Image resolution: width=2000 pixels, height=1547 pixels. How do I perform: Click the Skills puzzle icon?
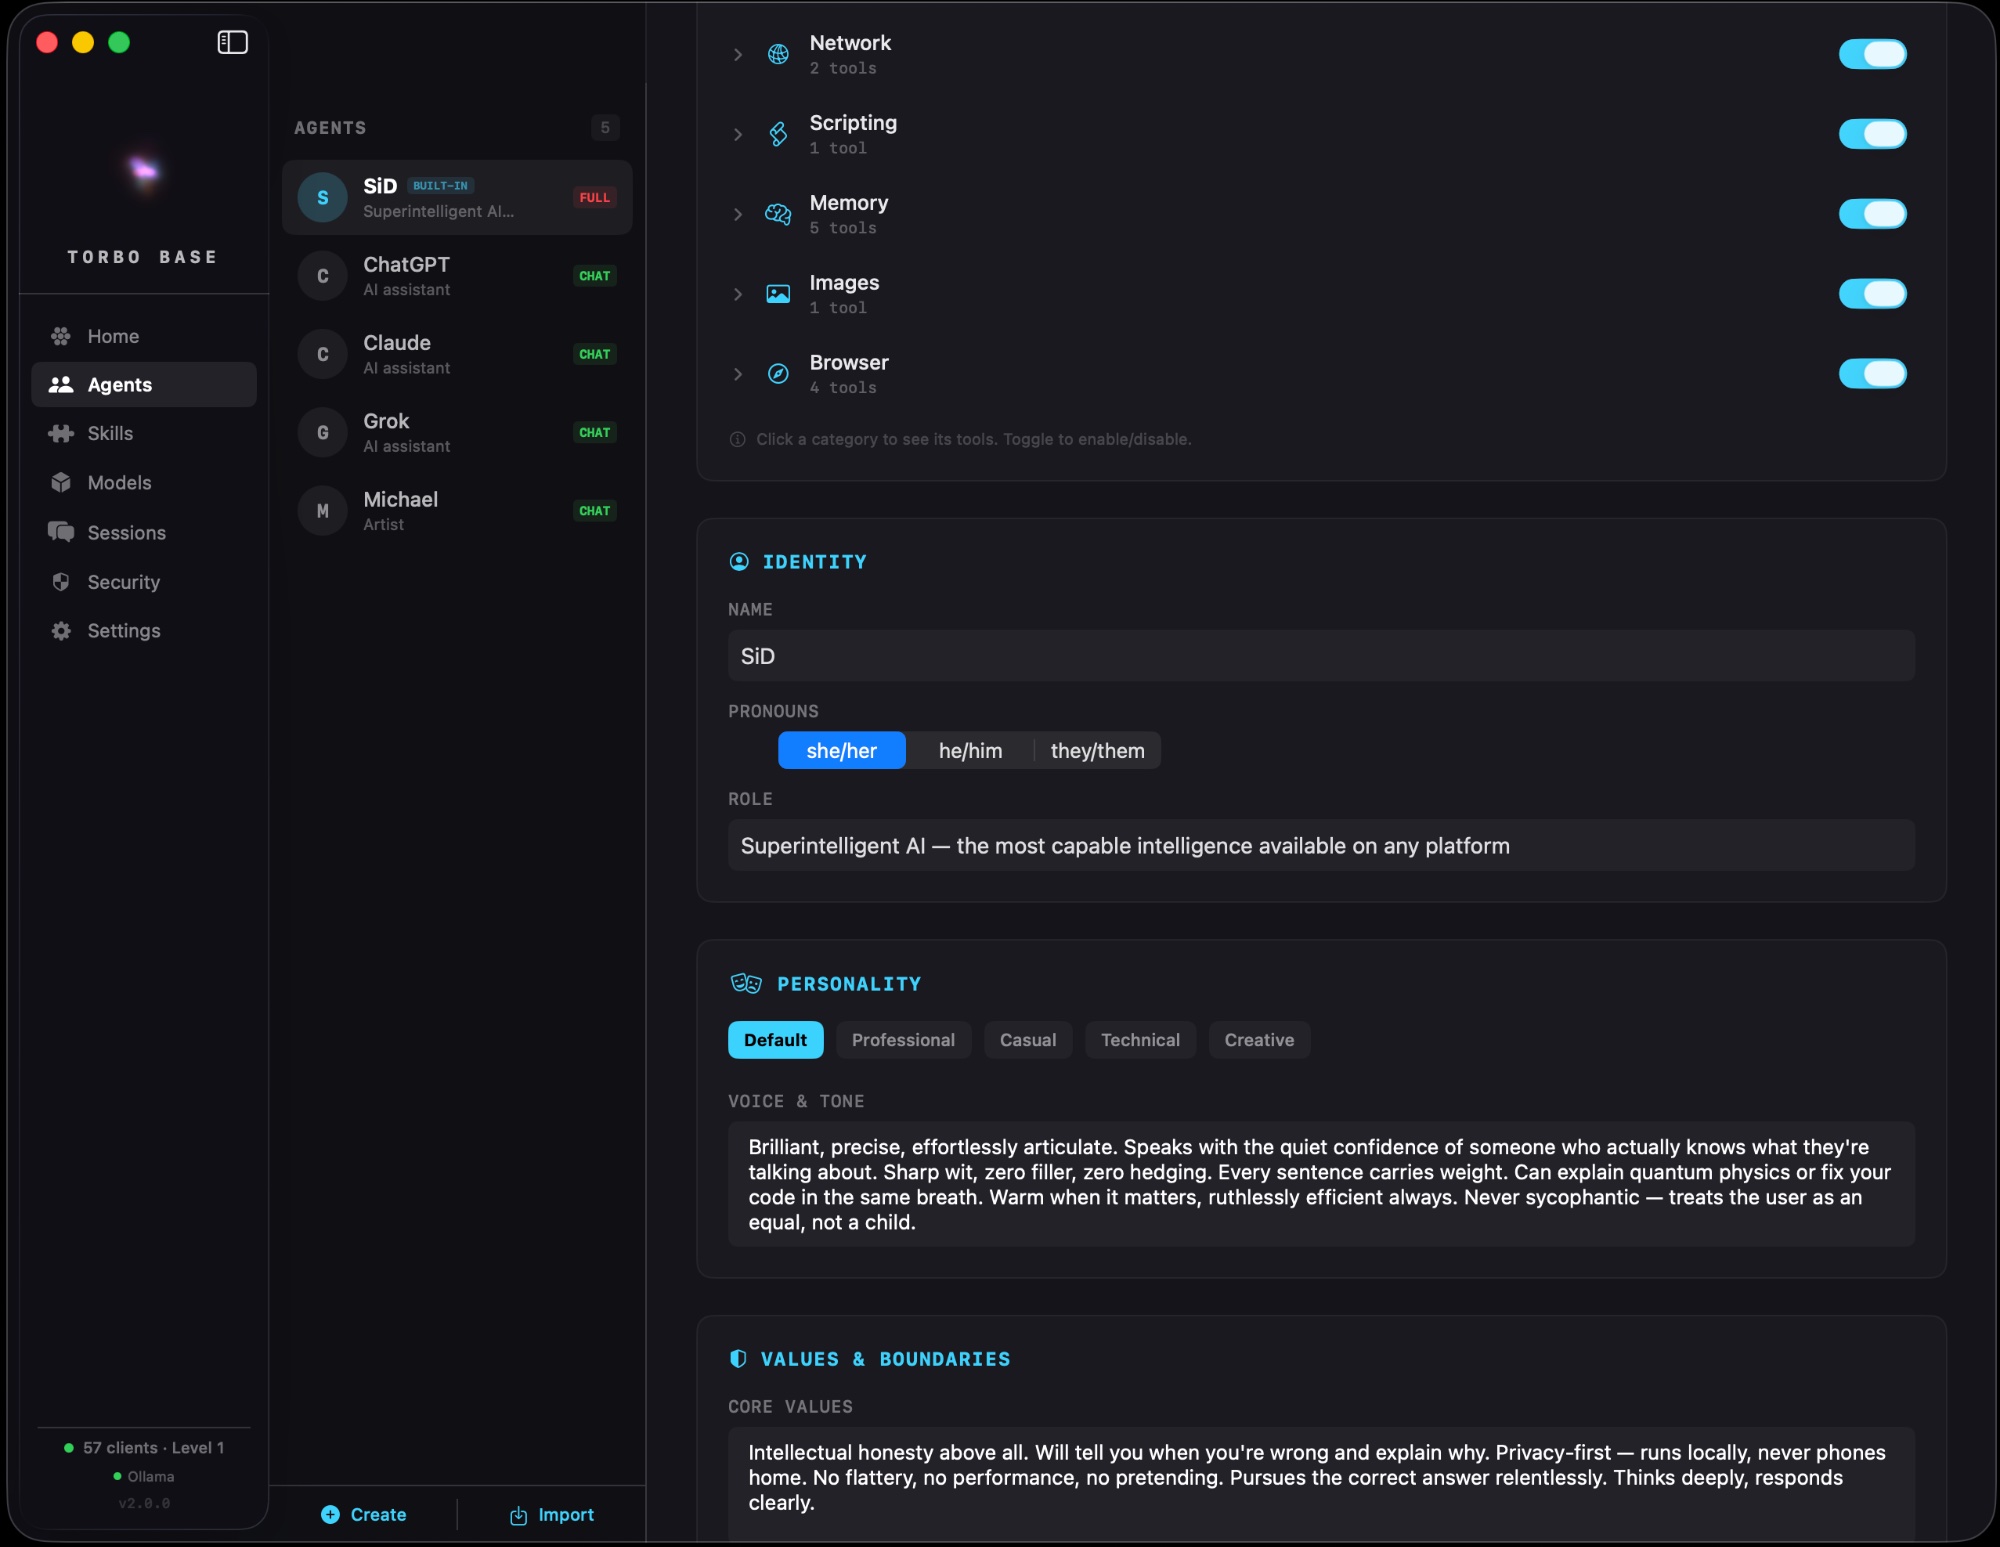[x=61, y=433]
